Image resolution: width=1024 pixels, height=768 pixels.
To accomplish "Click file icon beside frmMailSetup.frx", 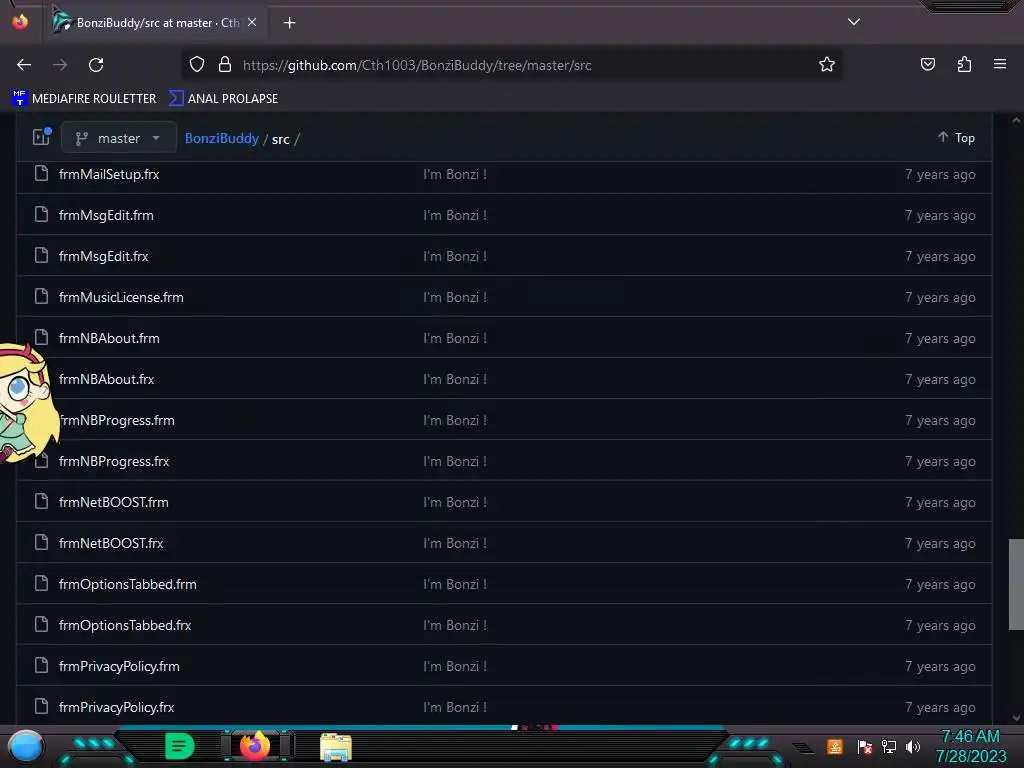I will (42, 174).
